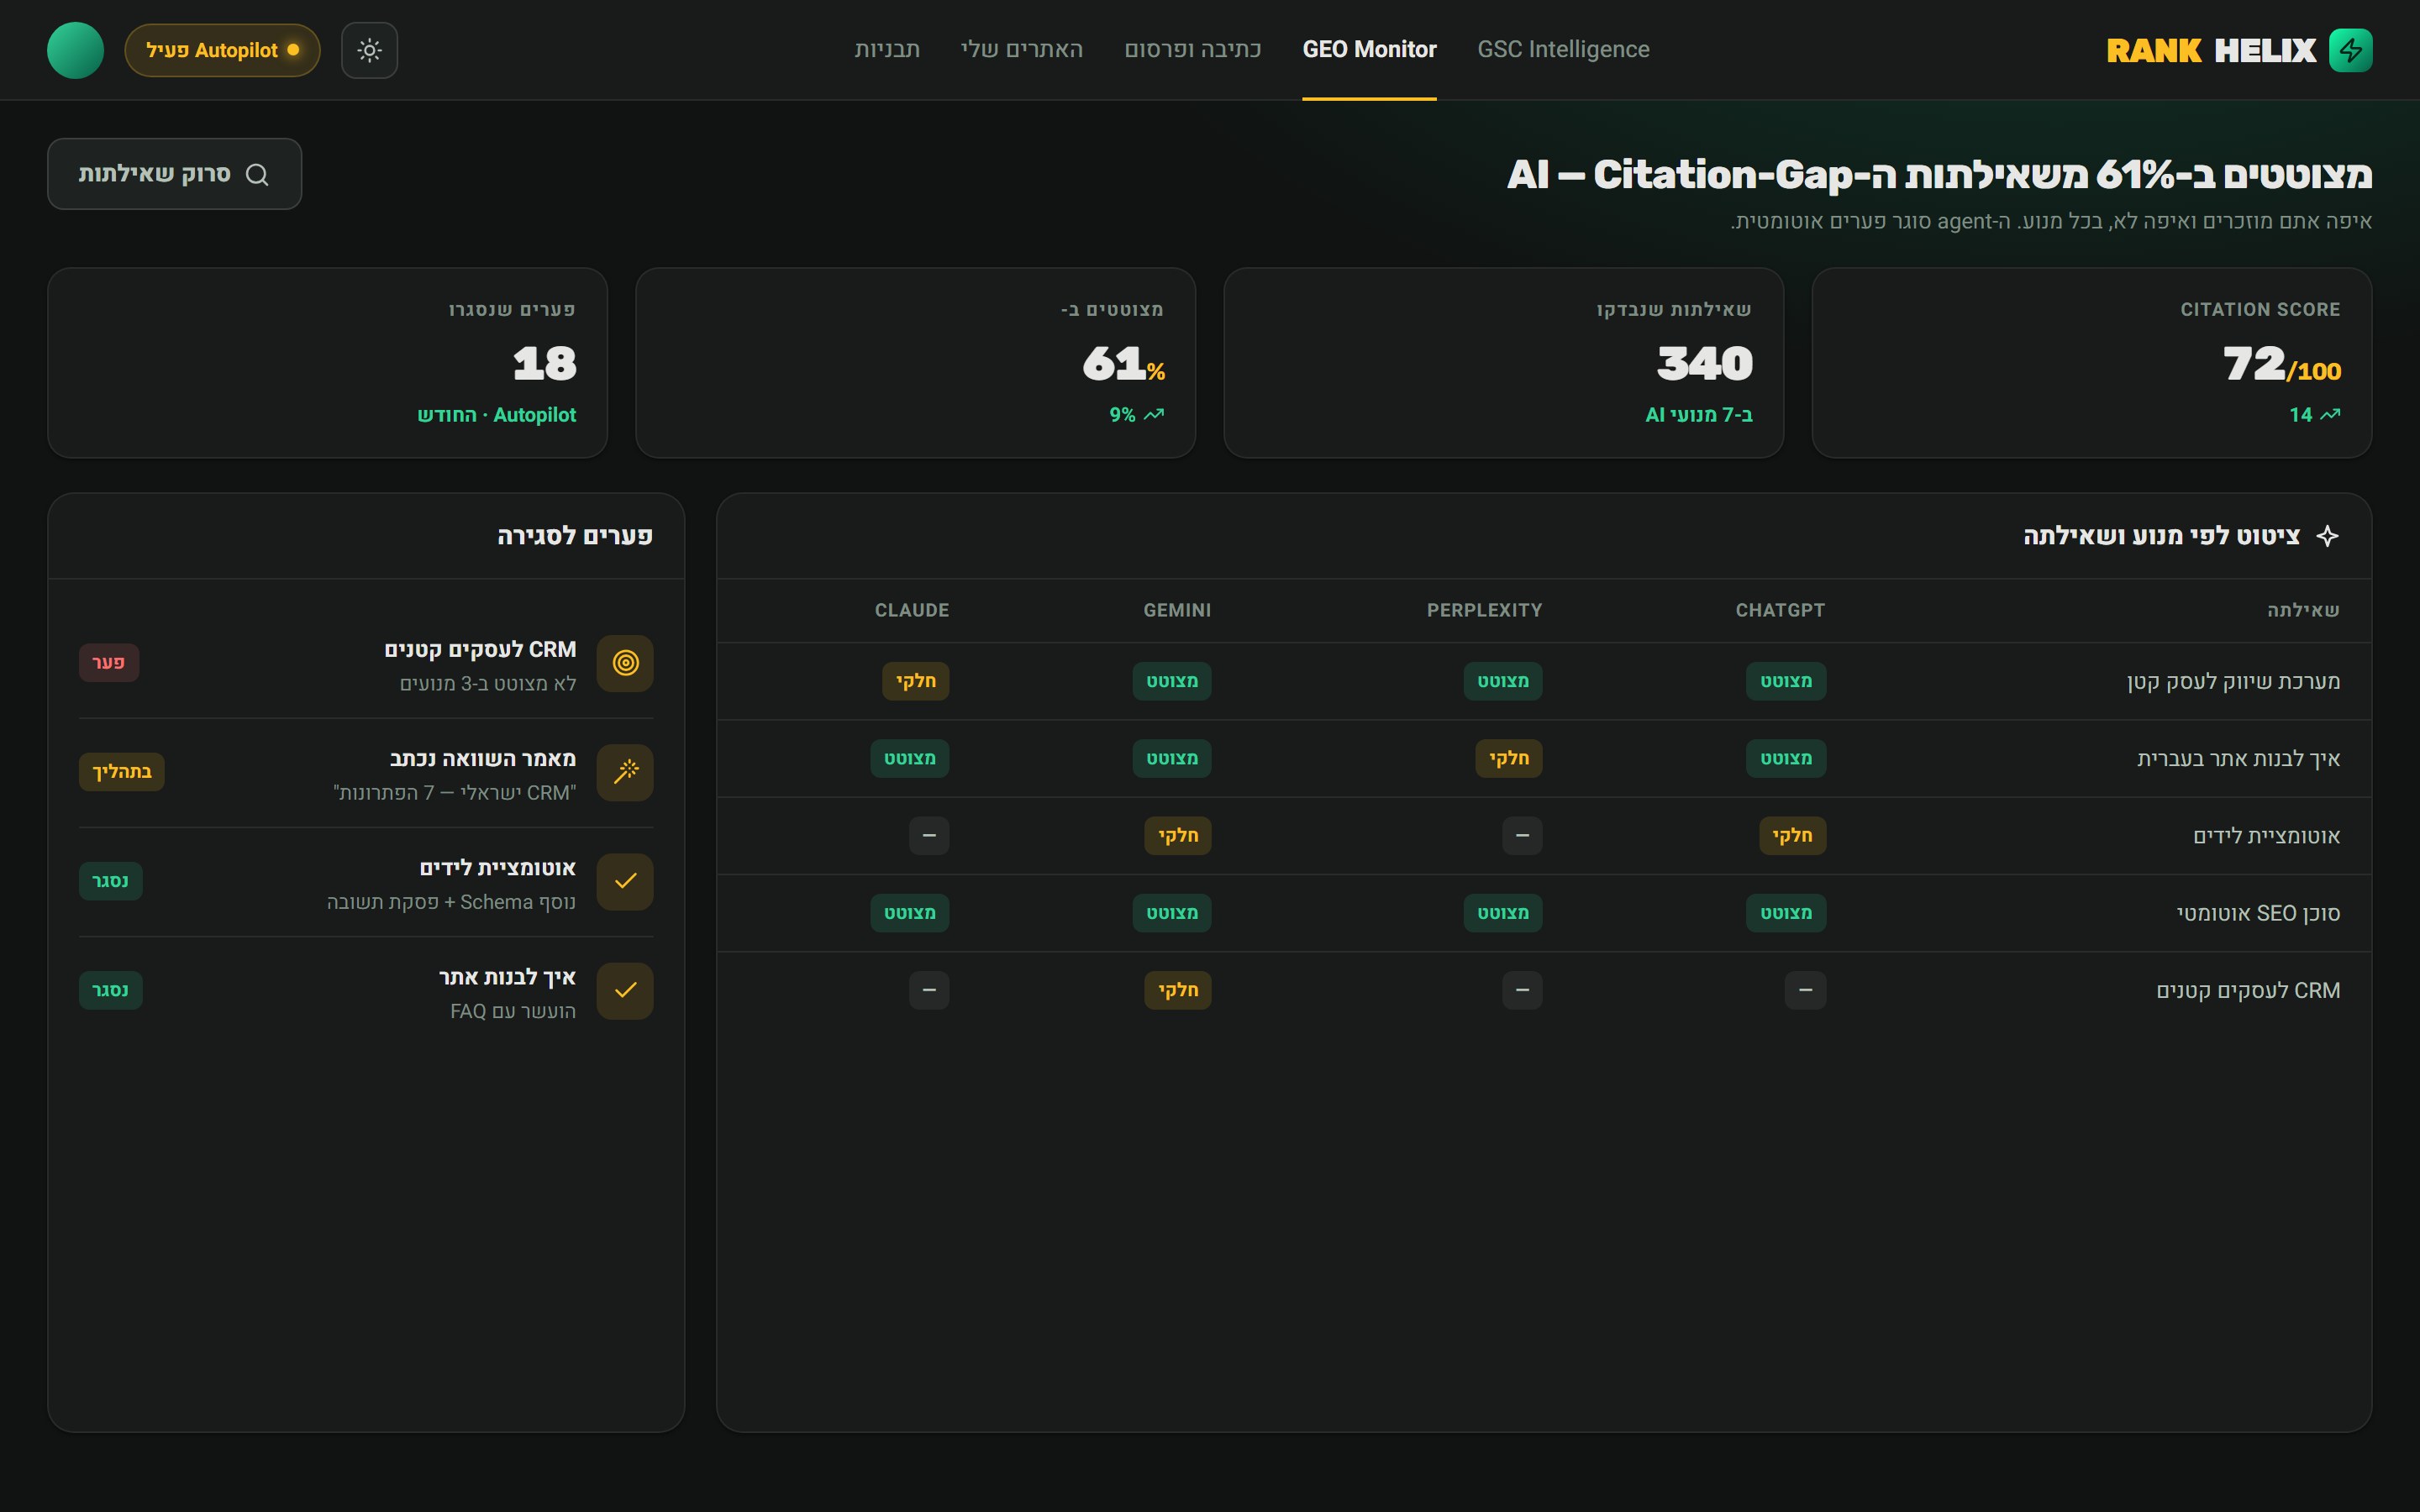The height and width of the screenshot is (1512, 2420).
Task: Select the מערכת שיווק לעסק קטן query row
Action: (x=1544, y=681)
